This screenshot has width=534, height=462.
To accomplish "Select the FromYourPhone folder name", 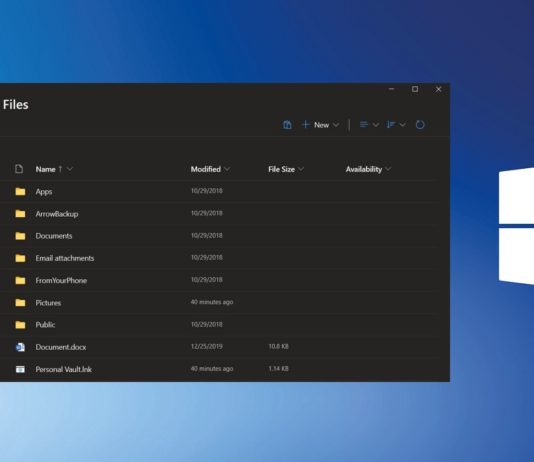I will (x=61, y=281).
